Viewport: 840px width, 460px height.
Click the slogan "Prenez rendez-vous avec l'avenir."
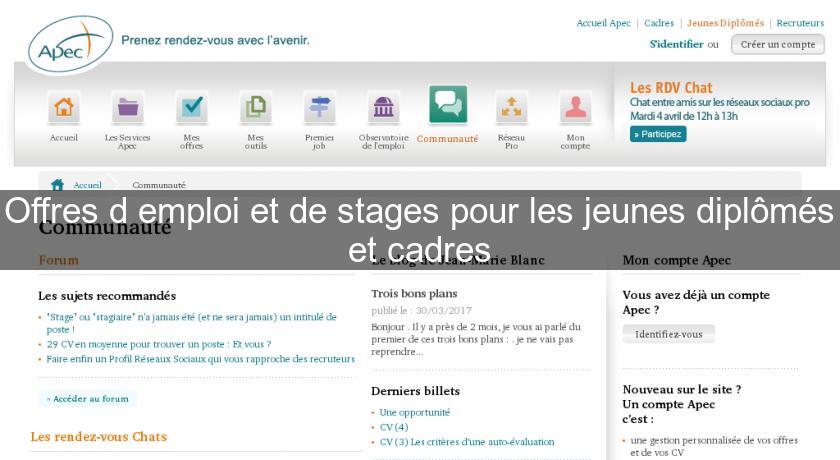(x=215, y=40)
